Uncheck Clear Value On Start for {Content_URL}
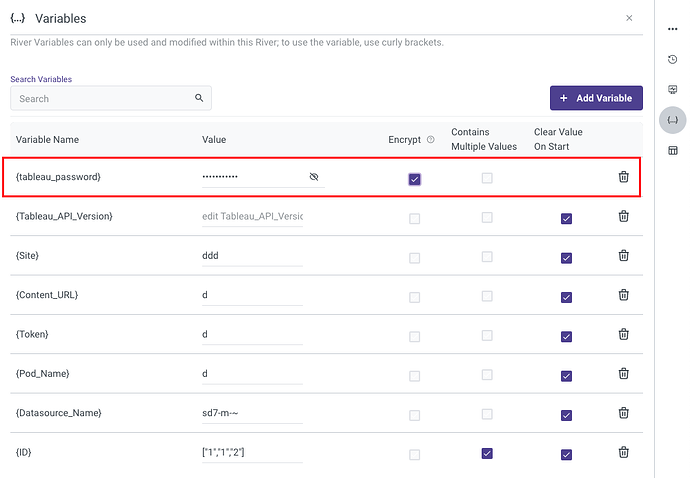The image size is (690, 478). click(566, 297)
